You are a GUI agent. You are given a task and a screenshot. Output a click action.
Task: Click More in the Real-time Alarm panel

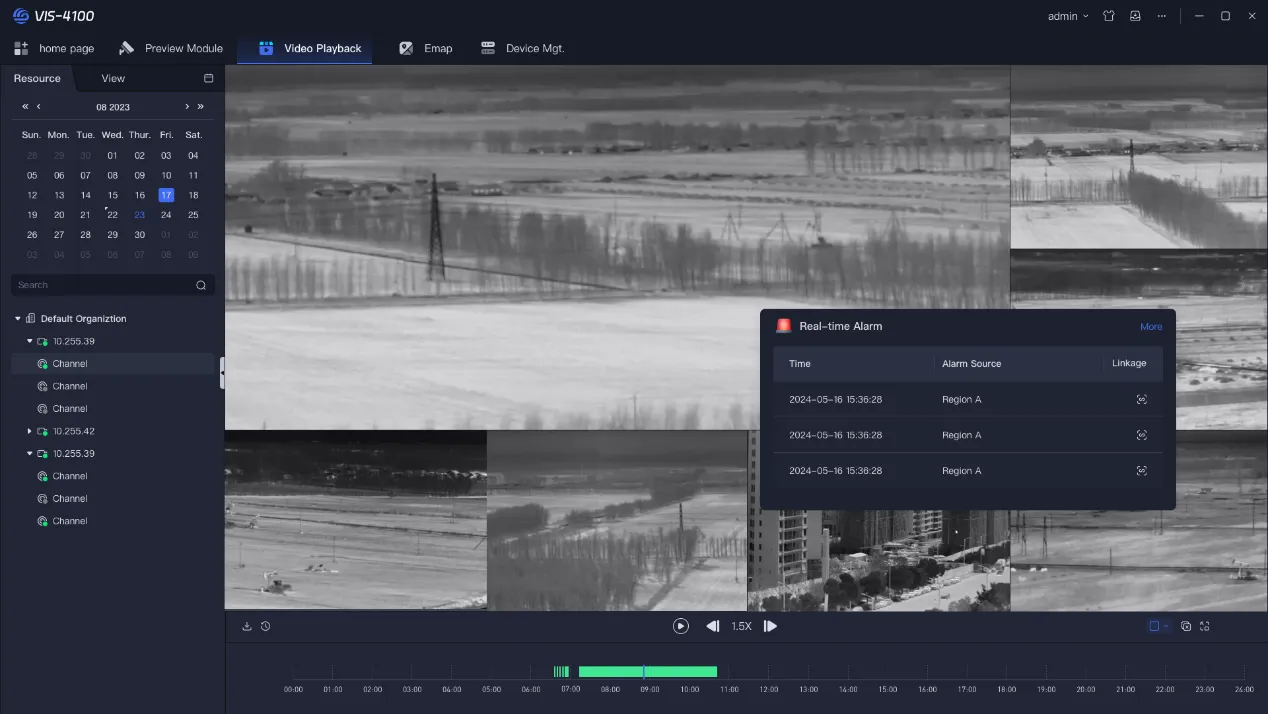tap(1150, 326)
